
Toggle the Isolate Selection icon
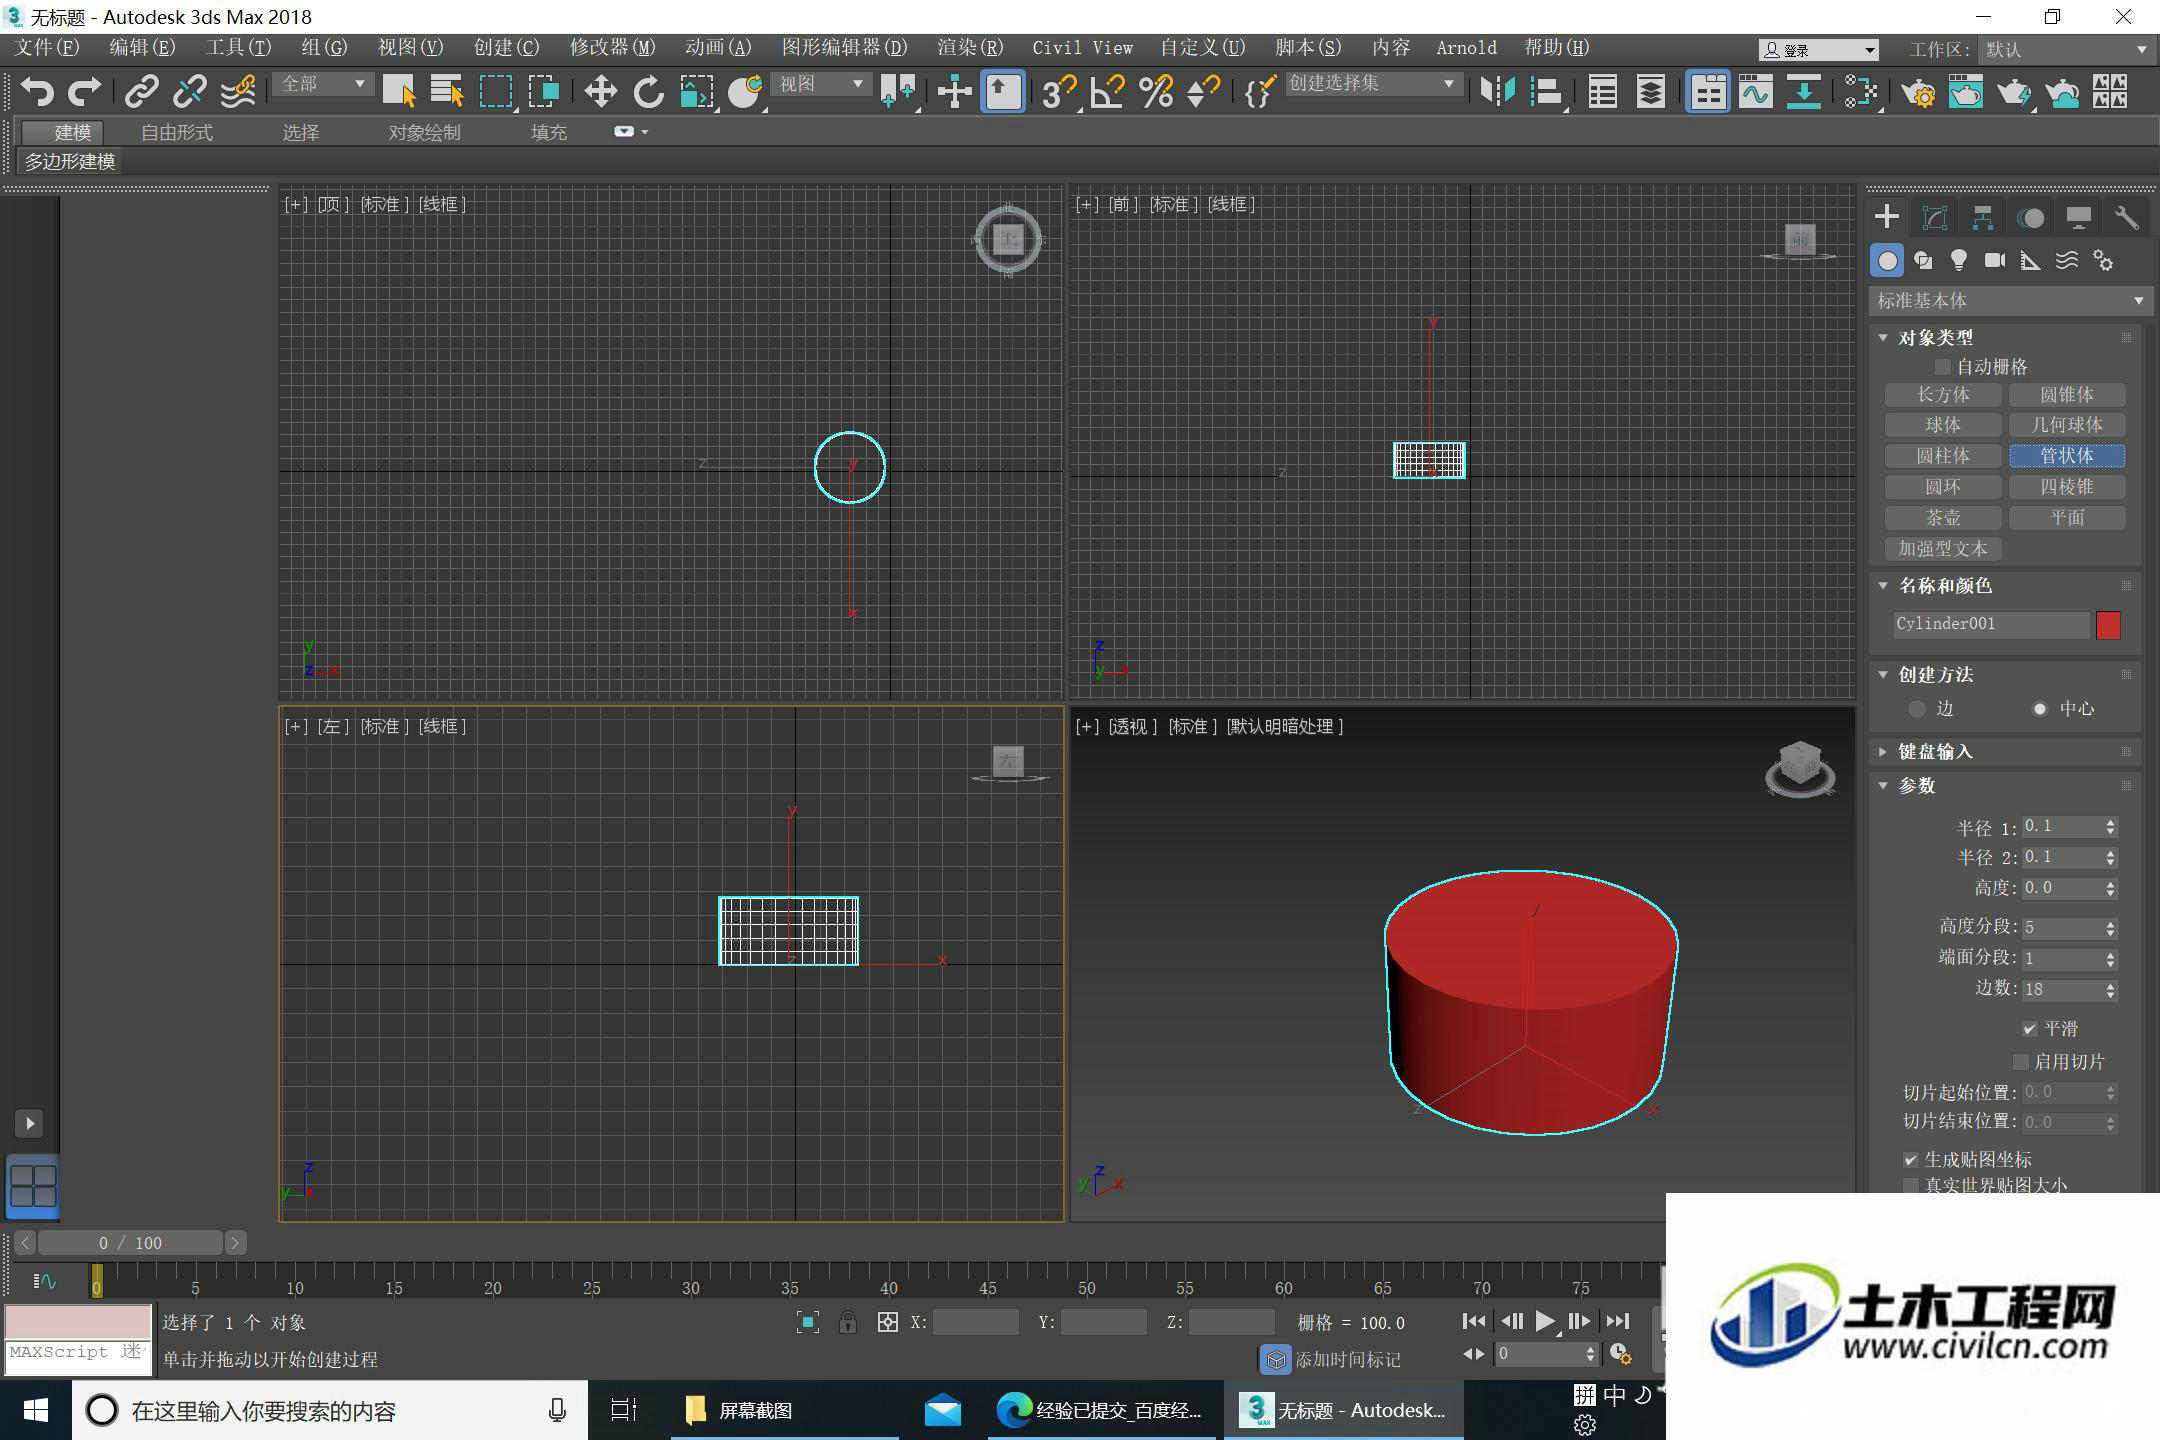coord(808,1322)
